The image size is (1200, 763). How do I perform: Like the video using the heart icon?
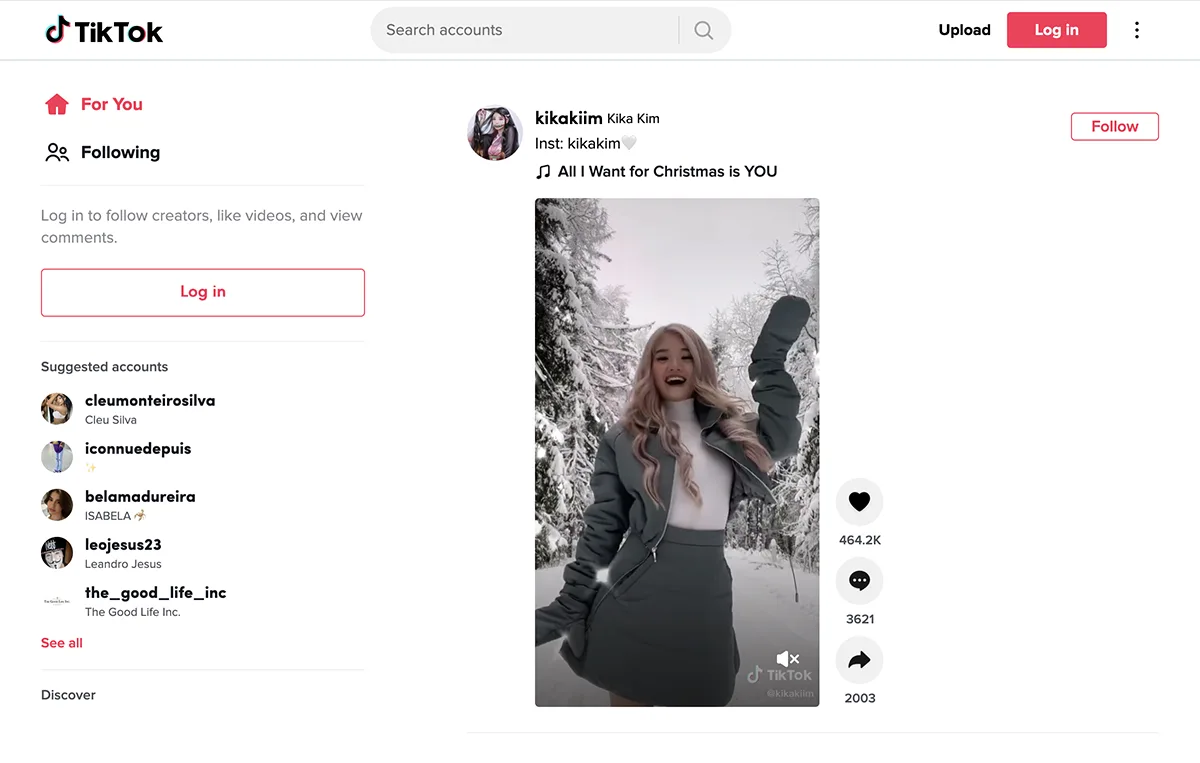[859, 502]
